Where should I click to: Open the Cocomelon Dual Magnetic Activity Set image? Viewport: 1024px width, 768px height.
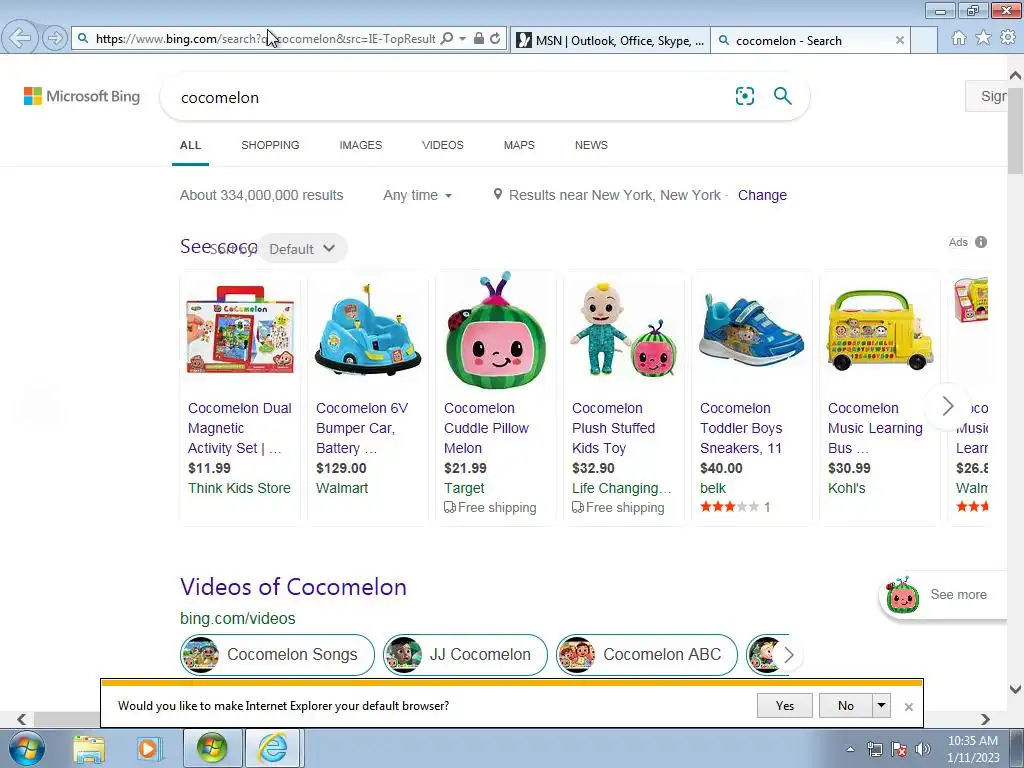pos(240,330)
